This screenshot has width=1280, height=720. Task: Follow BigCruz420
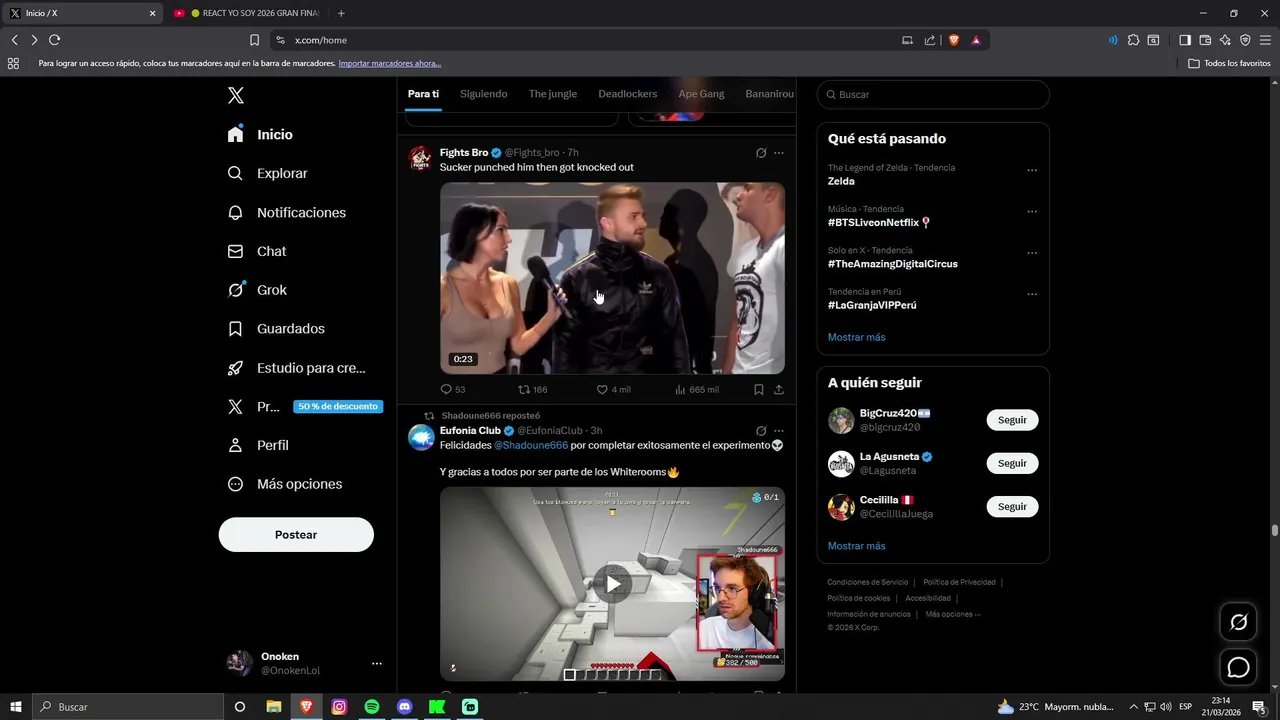(x=1012, y=420)
